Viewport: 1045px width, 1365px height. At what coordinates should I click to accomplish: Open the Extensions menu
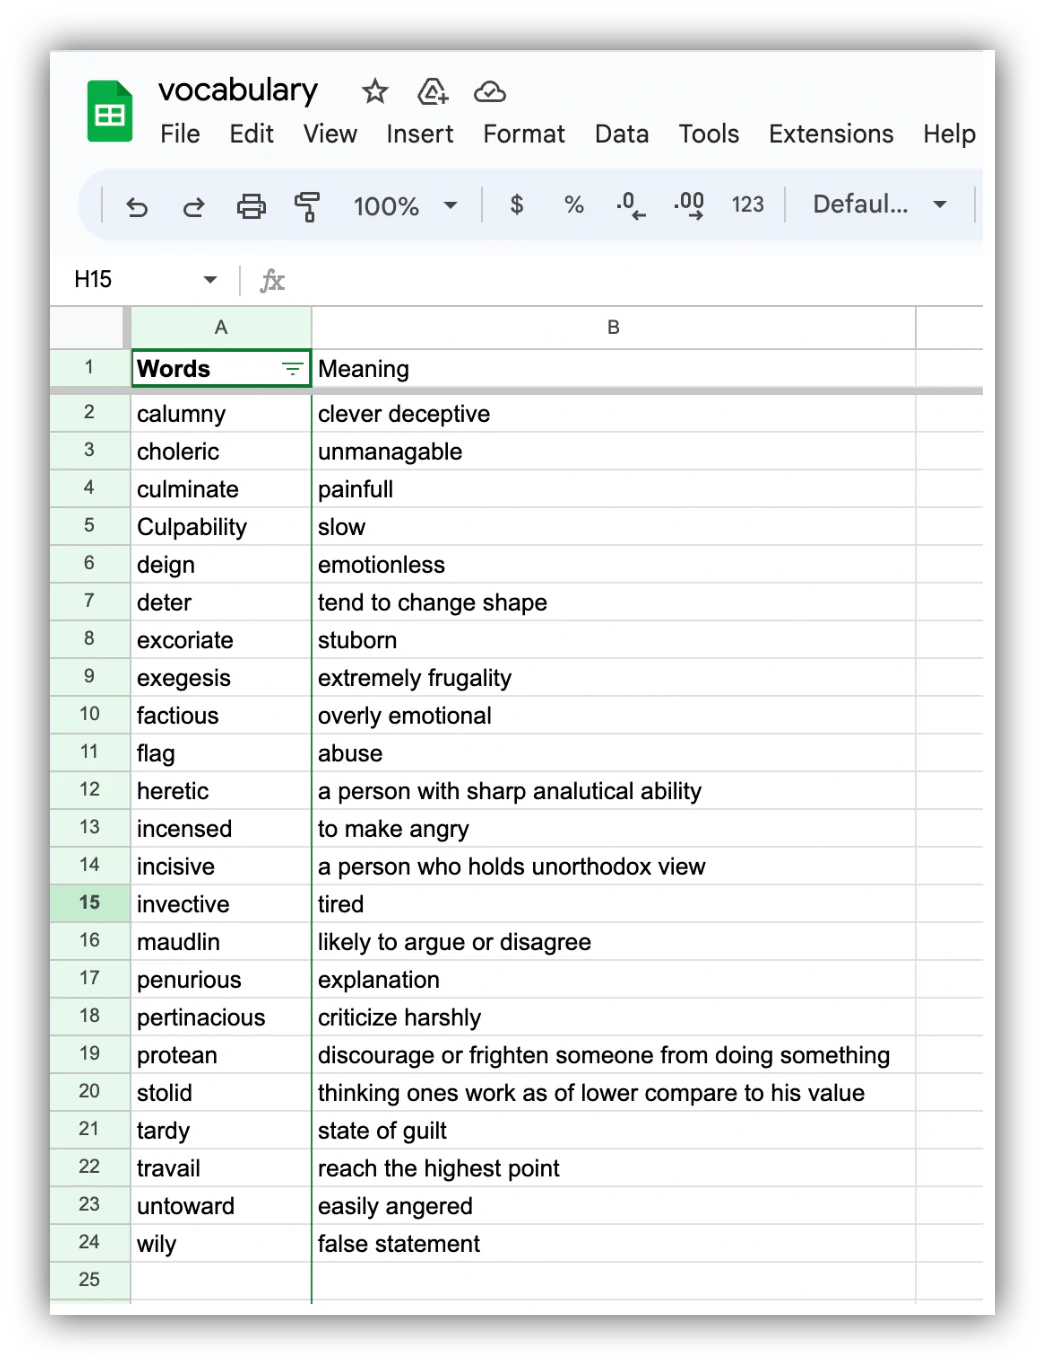(x=831, y=134)
